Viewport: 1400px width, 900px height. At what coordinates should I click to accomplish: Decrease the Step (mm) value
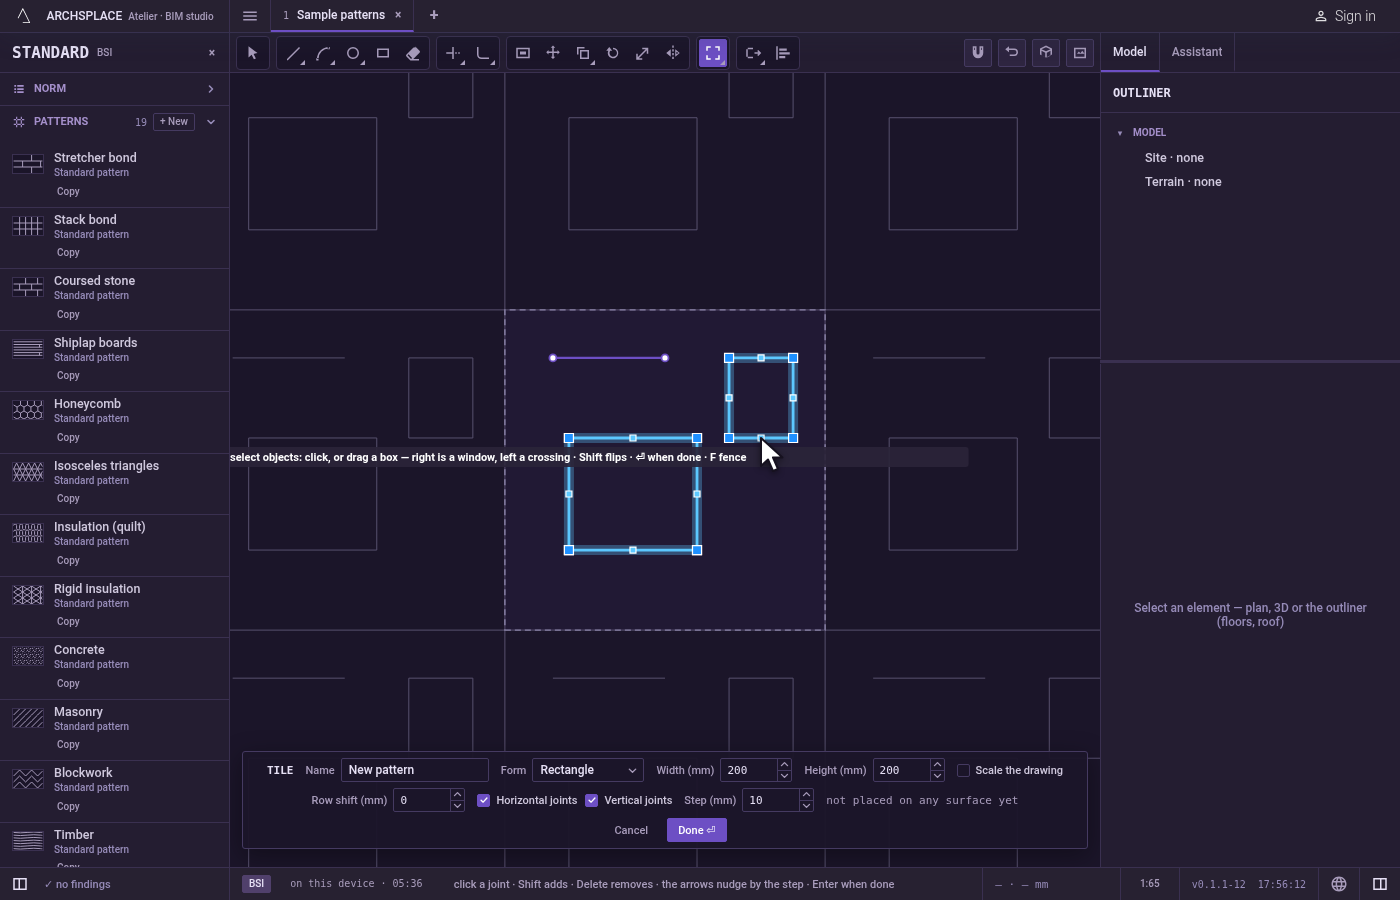click(806, 806)
